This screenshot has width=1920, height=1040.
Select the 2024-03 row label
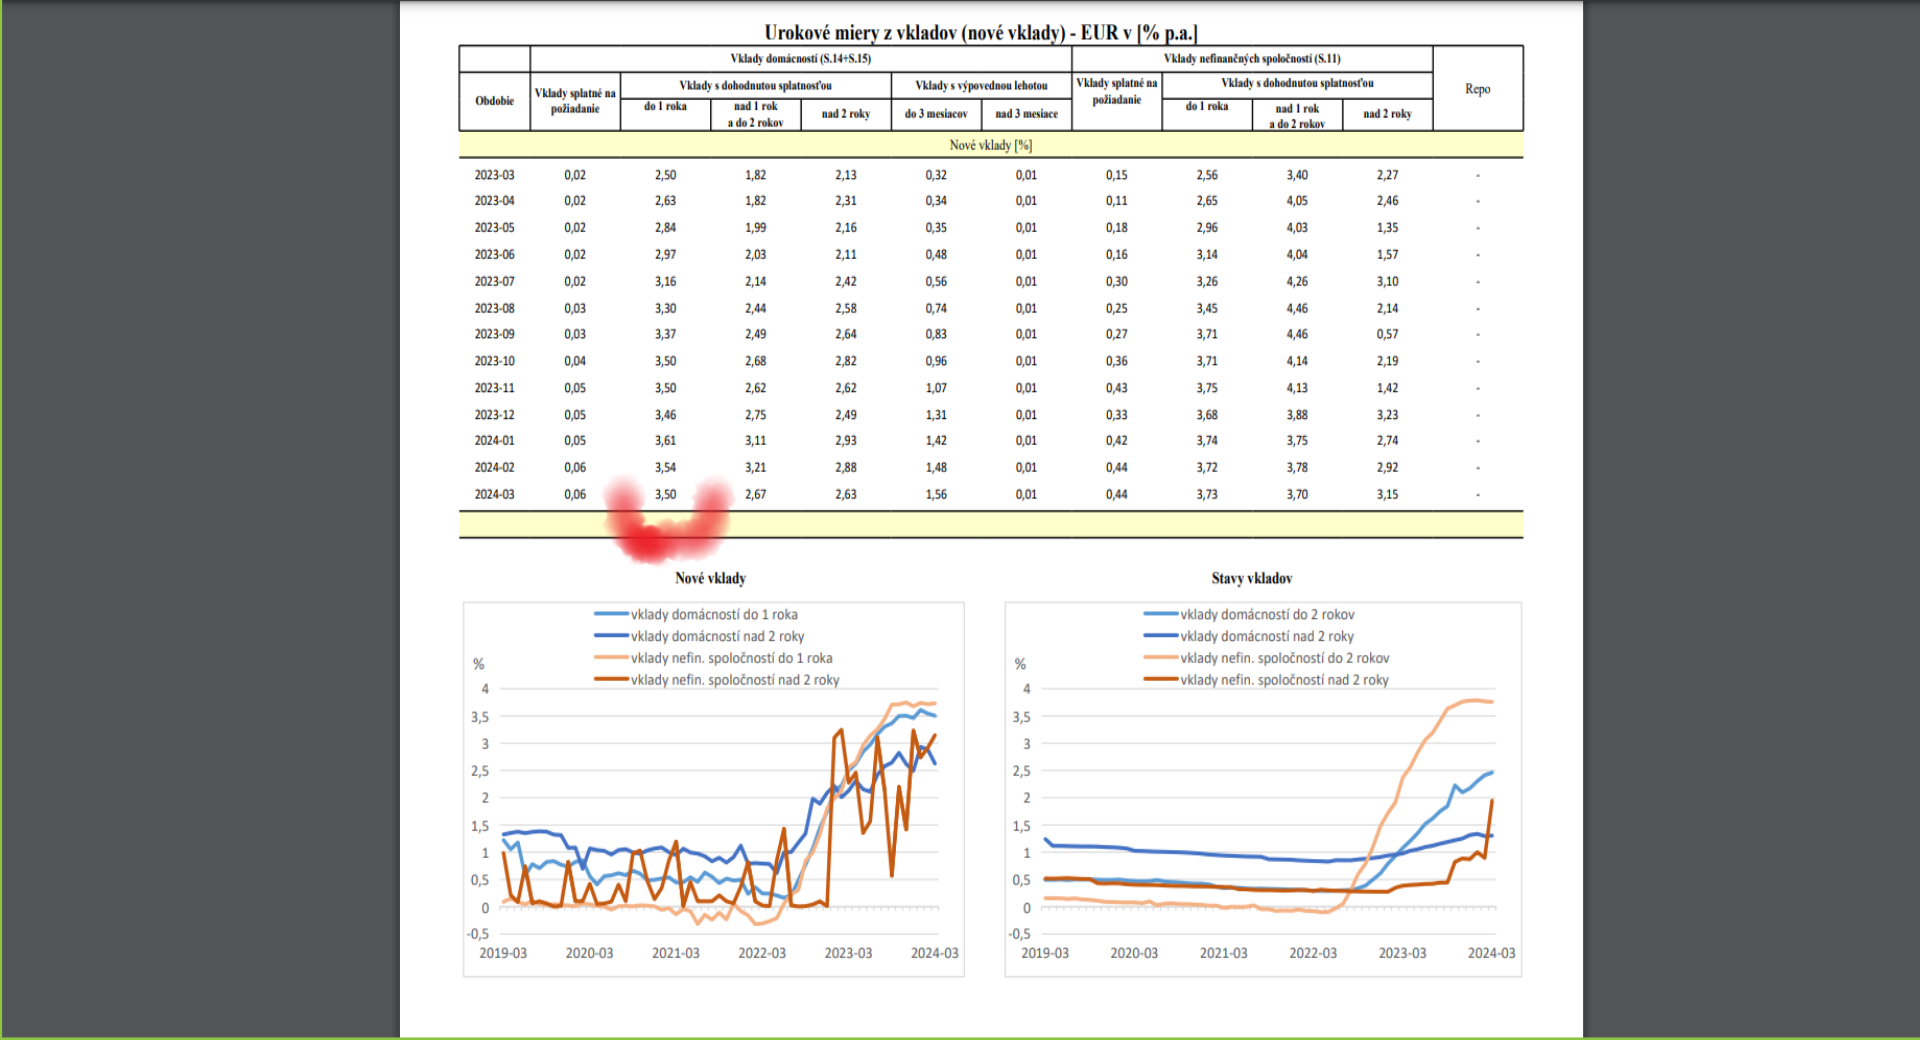tap(494, 494)
